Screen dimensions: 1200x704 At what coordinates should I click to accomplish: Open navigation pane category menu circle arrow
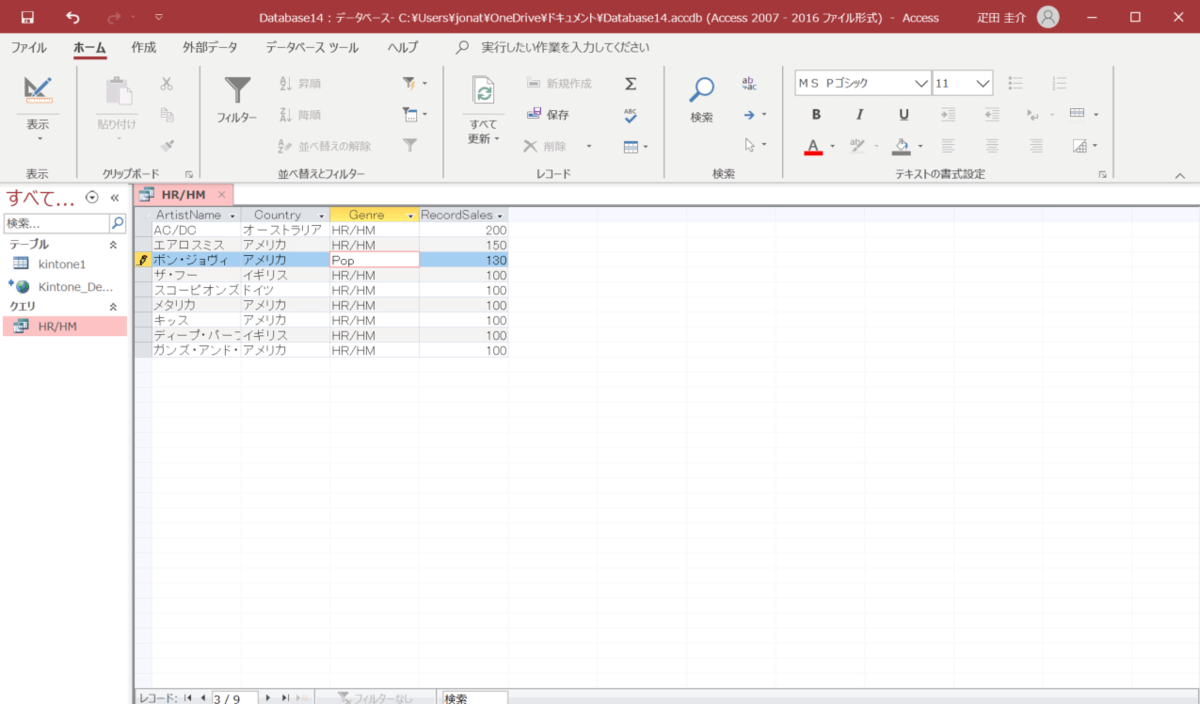92,197
